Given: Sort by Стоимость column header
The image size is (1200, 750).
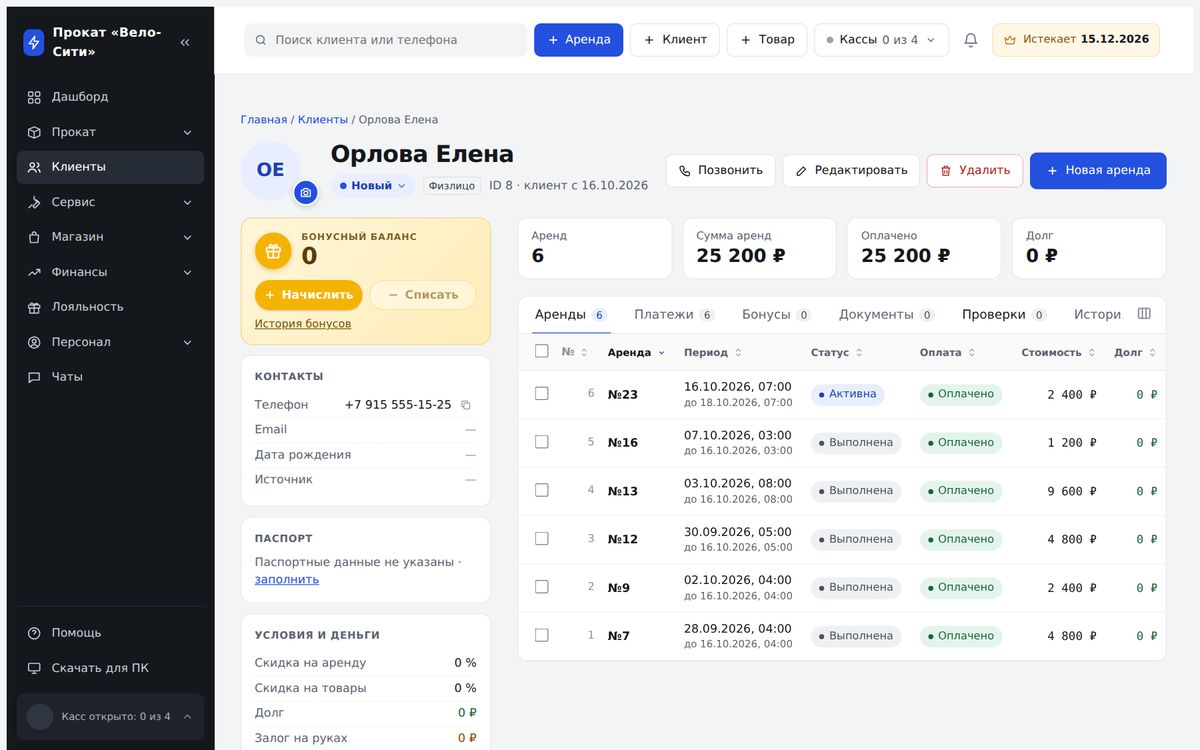Looking at the screenshot, I should (1058, 353).
